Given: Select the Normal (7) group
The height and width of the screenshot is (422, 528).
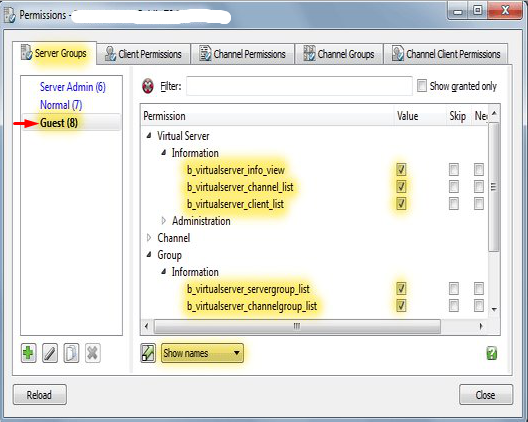Looking at the screenshot, I should point(61,105).
